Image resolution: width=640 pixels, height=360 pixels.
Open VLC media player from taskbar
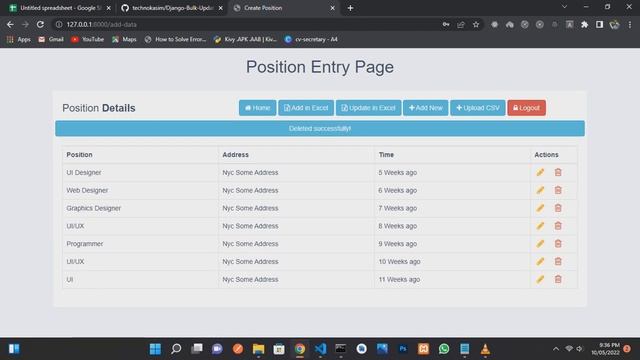pos(485,349)
